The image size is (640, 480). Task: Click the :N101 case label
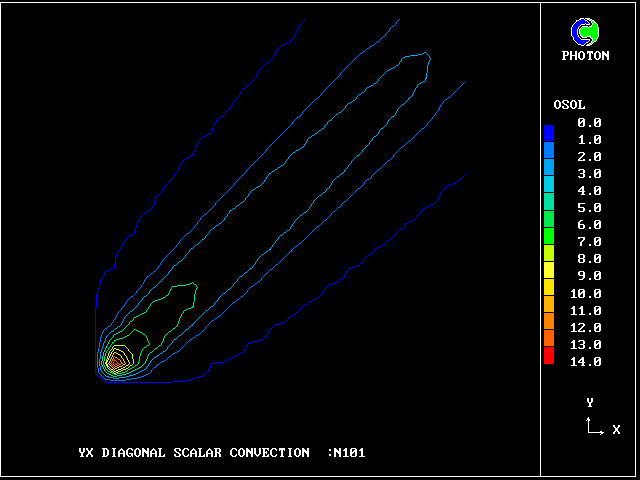(346, 452)
